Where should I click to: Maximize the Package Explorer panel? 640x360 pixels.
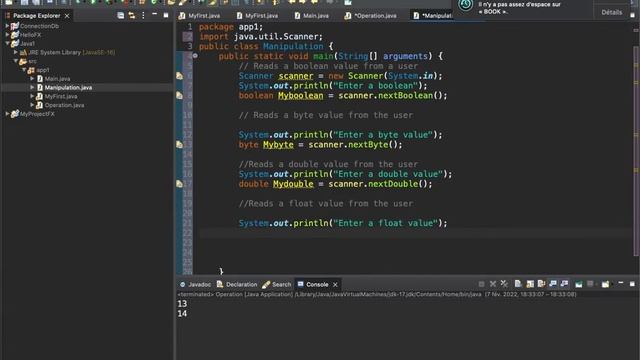[x=166, y=16]
